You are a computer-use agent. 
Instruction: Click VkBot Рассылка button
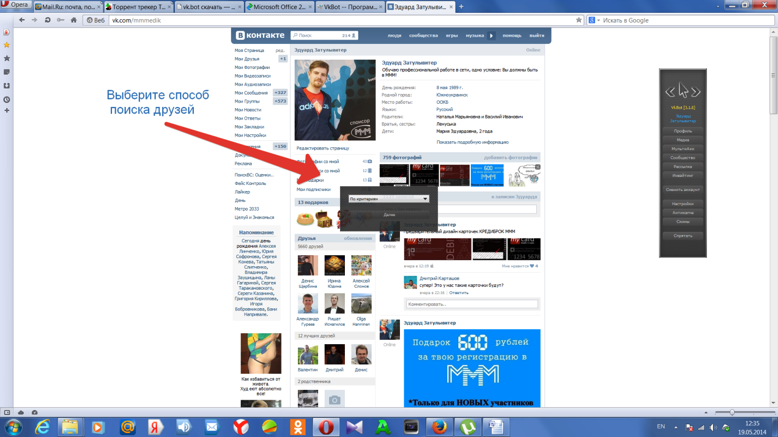click(683, 167)
